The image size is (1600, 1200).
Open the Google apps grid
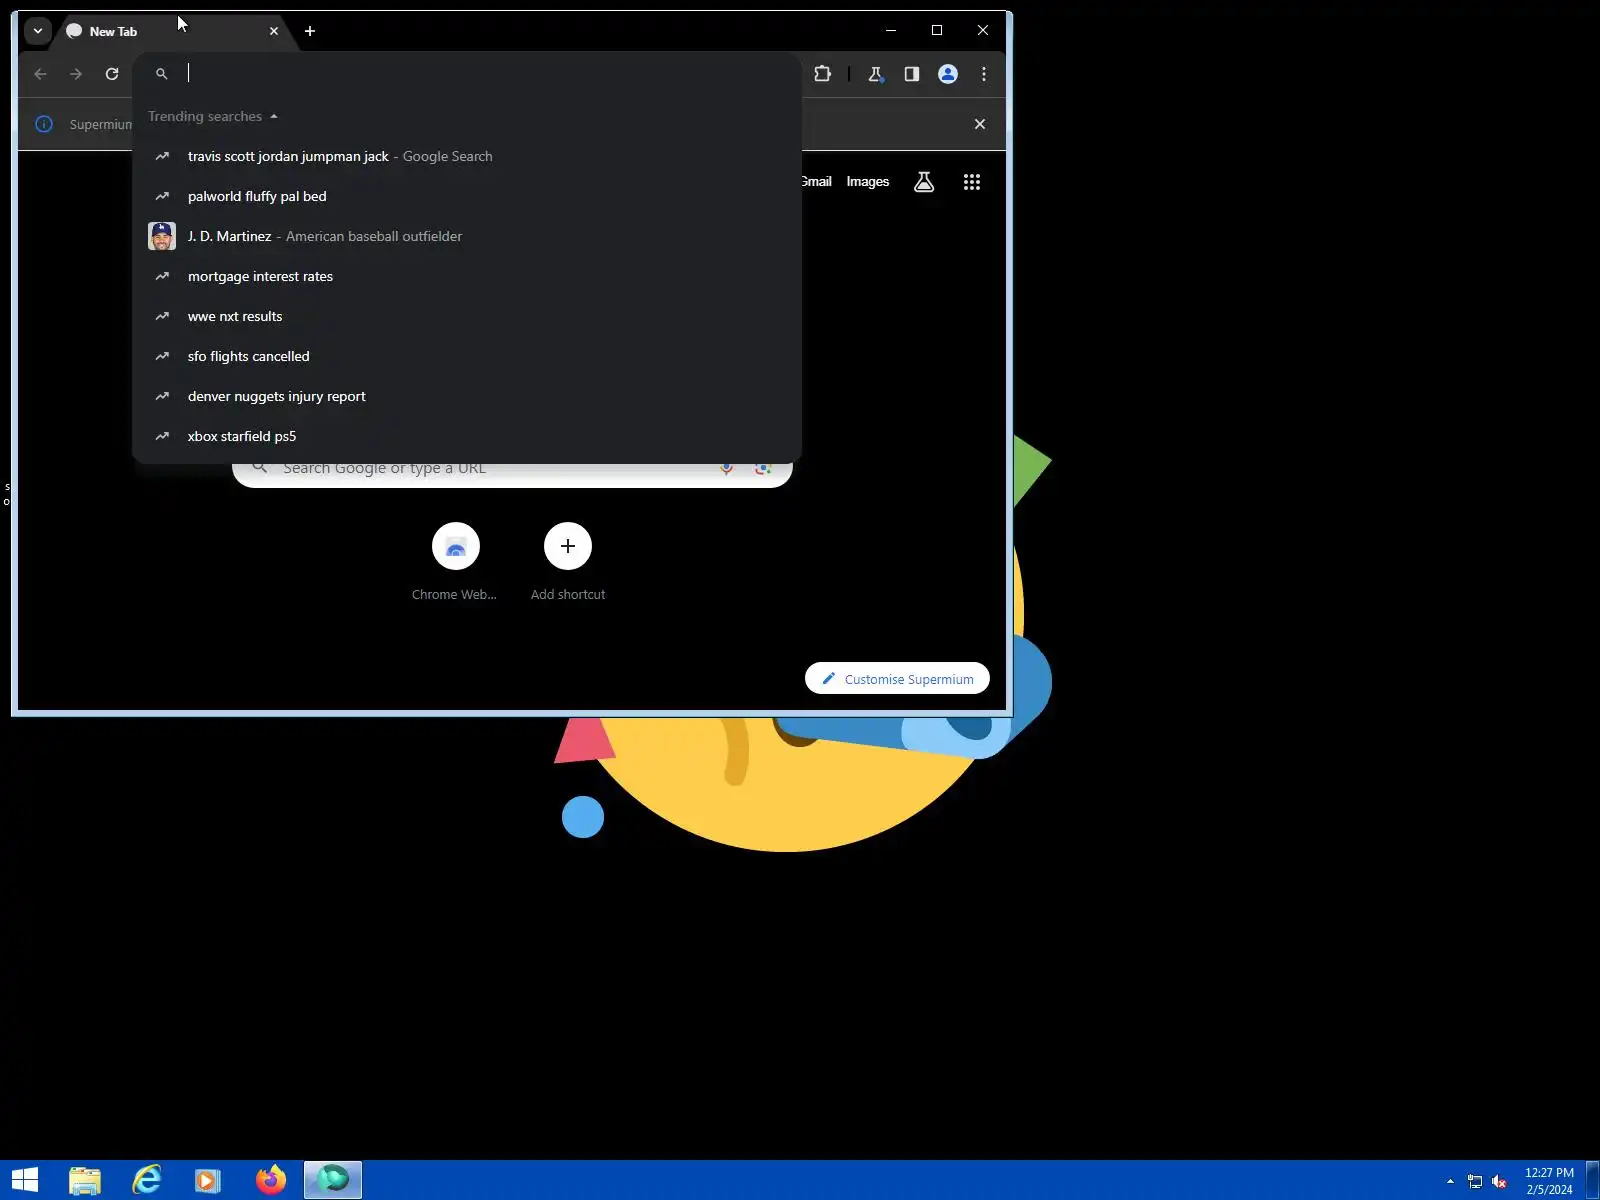click(972, 182)
